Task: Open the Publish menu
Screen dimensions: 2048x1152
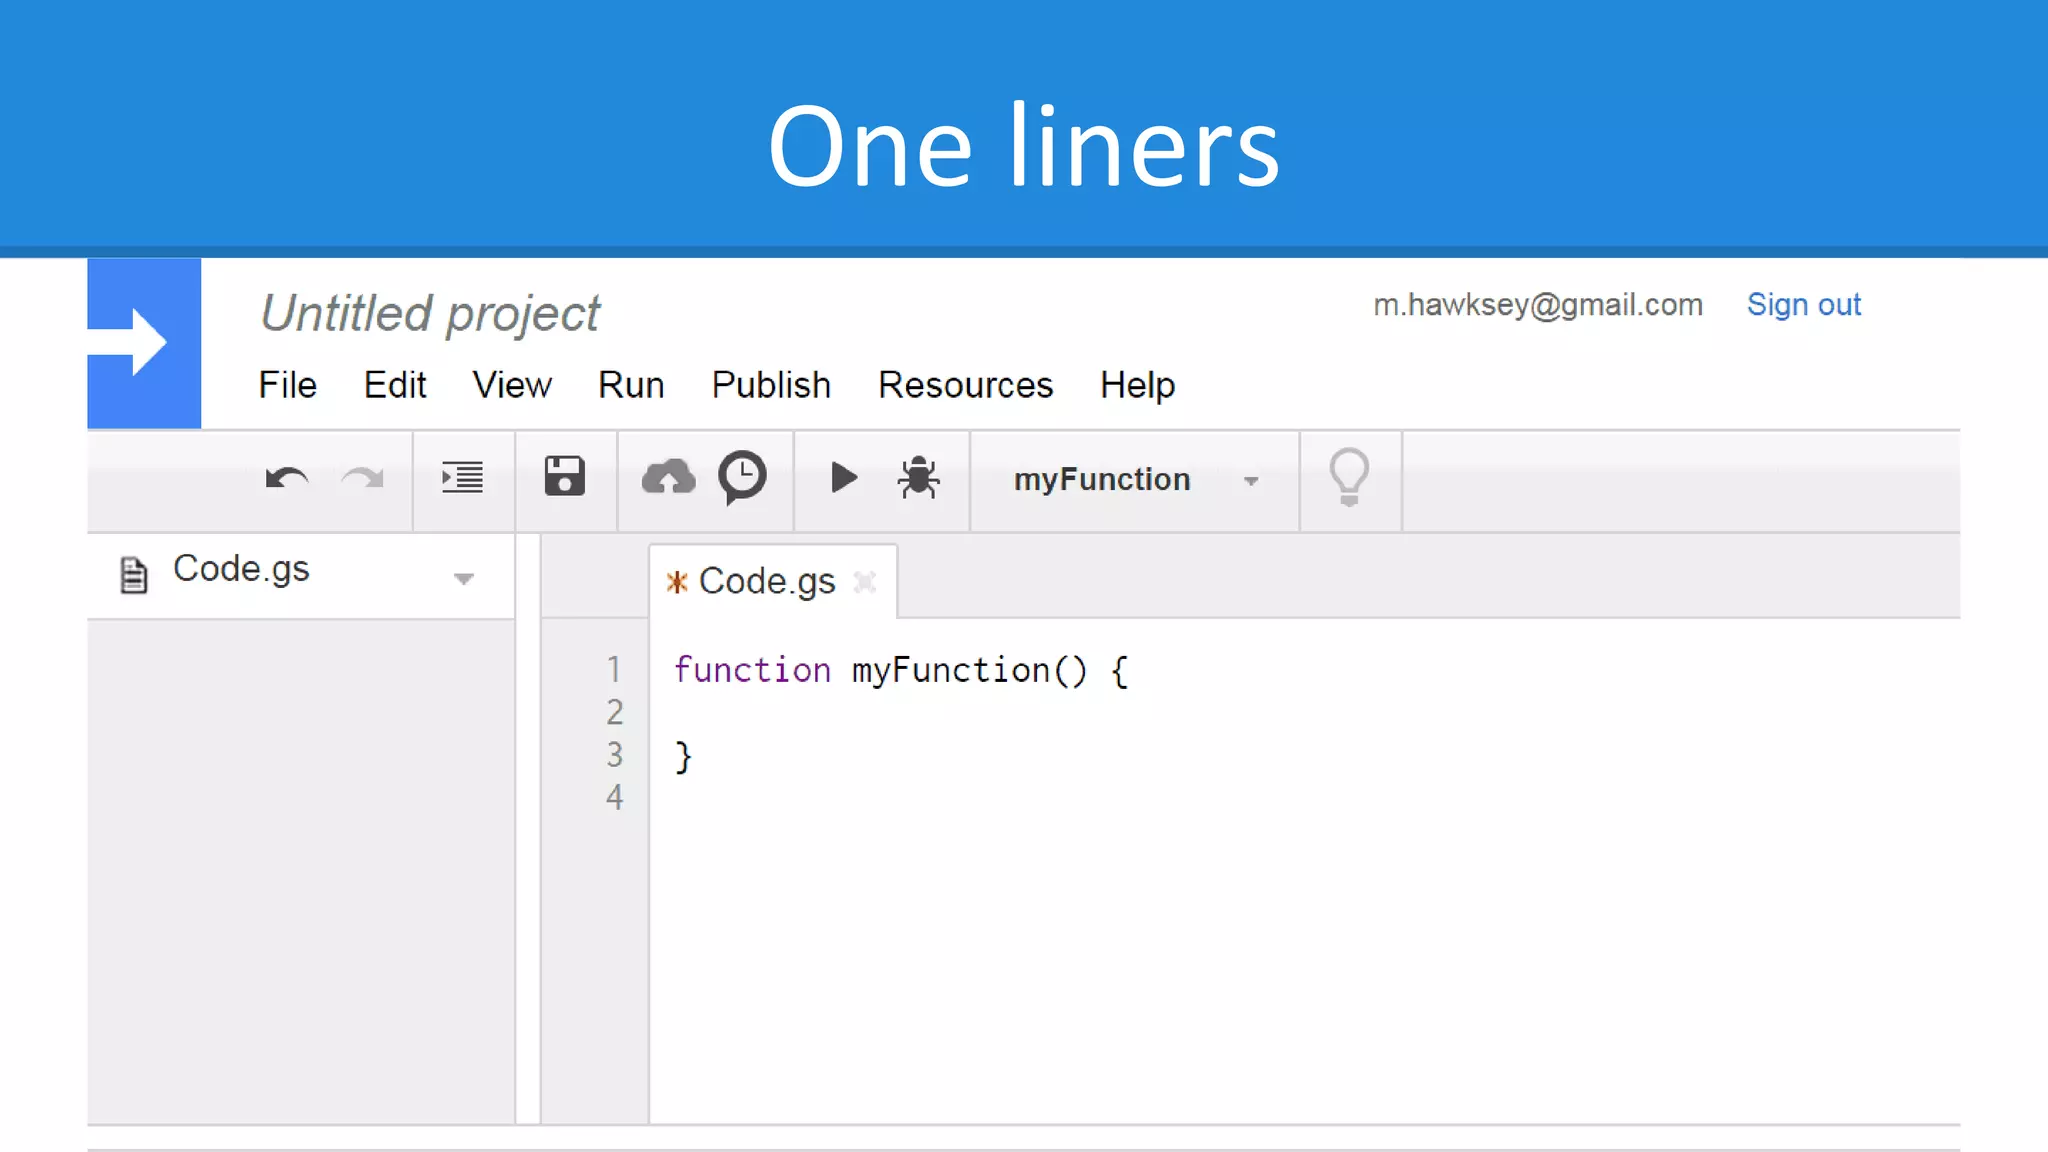Action: [x=771, y=385]
